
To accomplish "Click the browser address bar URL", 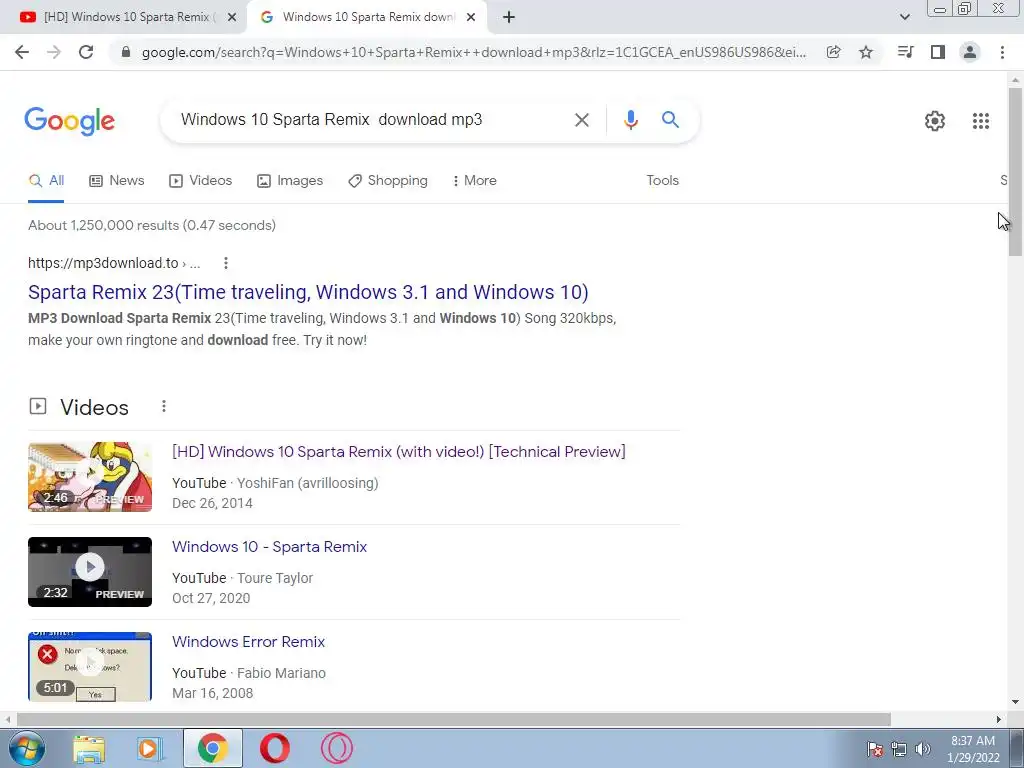I will pyautogui.click(x=473, y=52).
